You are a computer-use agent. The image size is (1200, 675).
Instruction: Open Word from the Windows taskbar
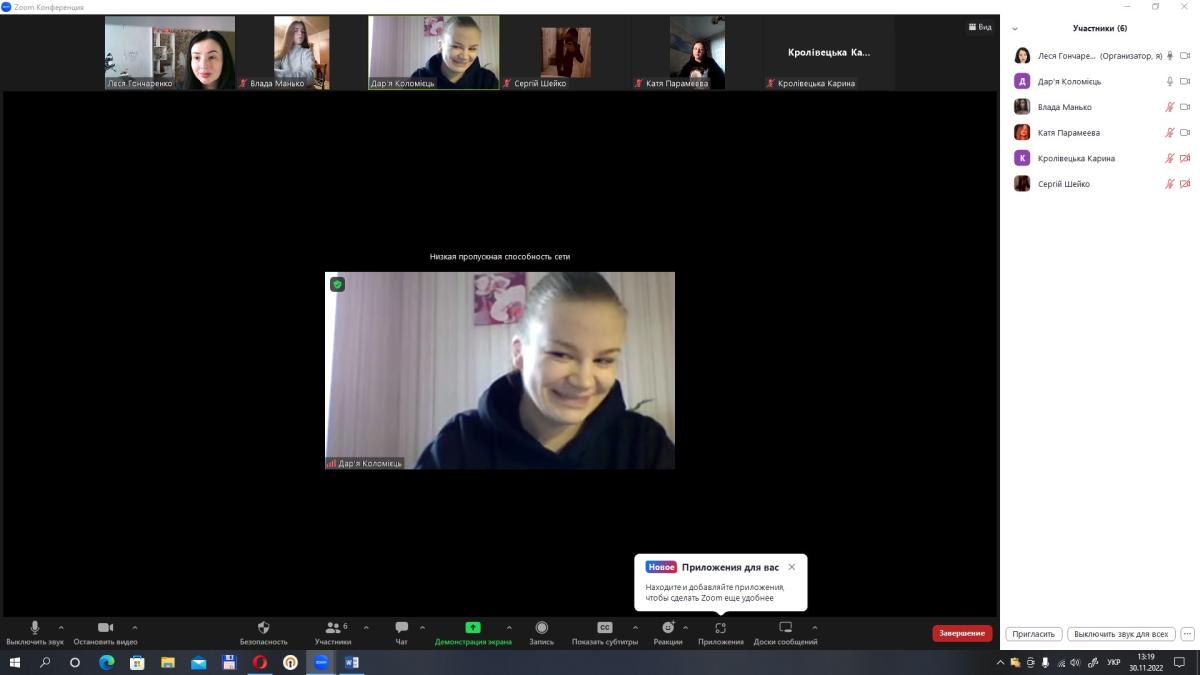click(x=351, y=662)
